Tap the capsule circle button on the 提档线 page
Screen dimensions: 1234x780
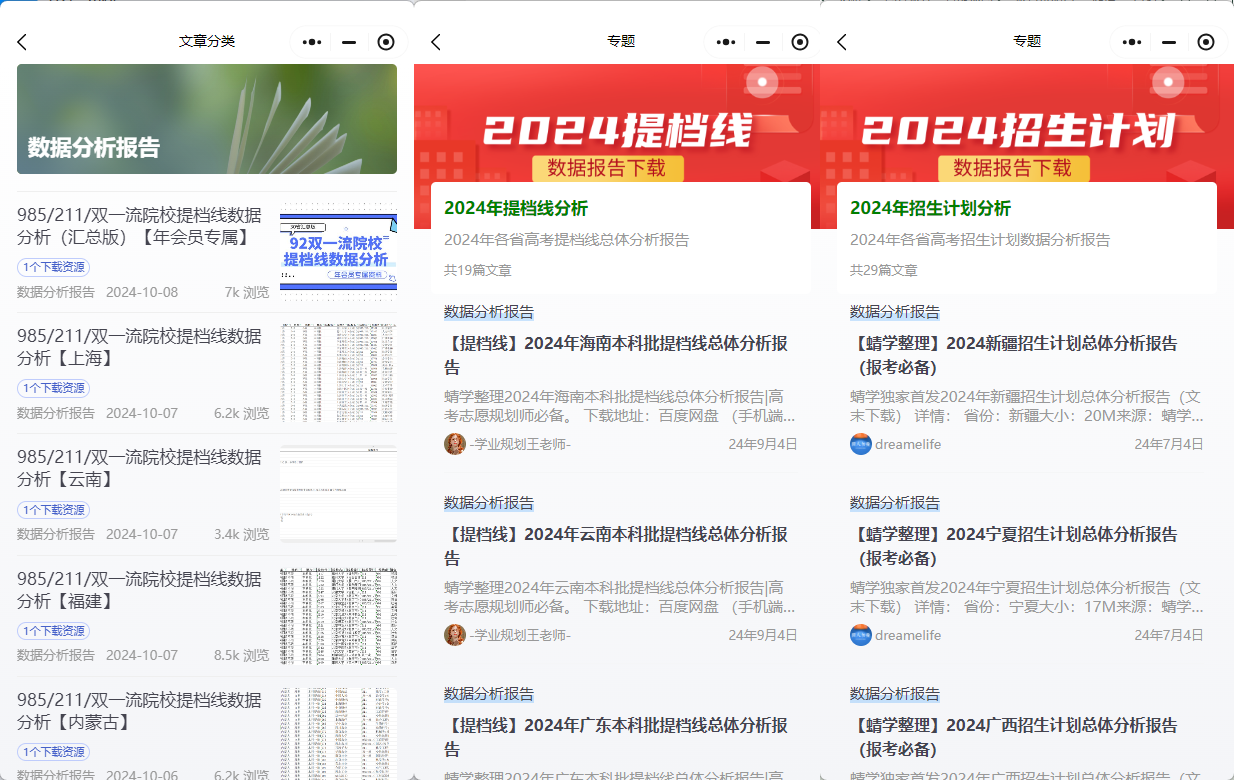coord(799,41)
